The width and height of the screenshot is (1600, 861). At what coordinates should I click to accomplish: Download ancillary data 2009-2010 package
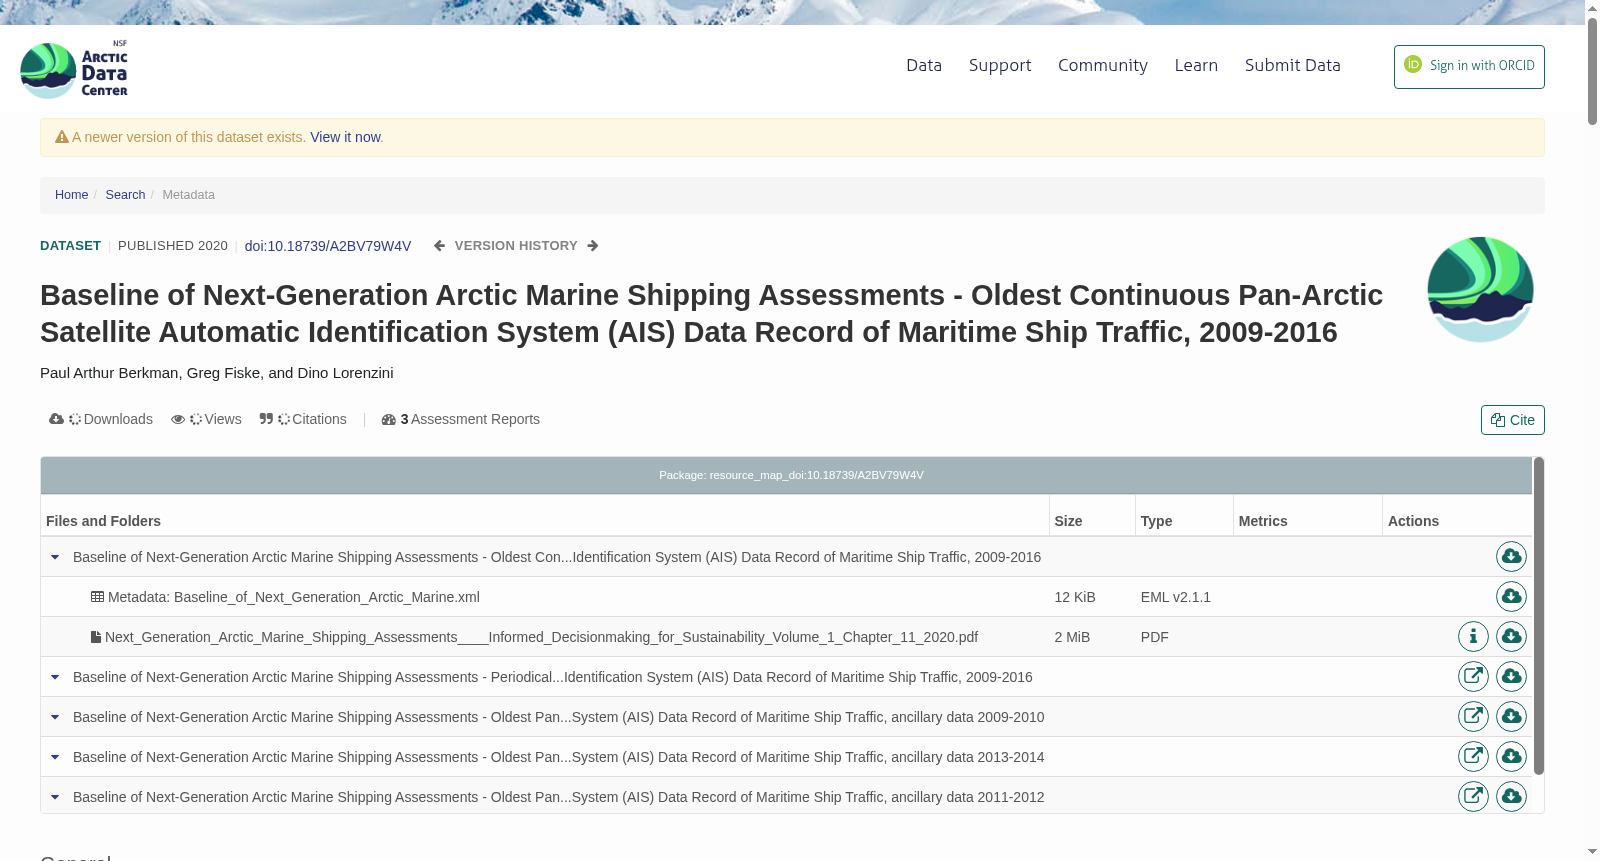pos(1511,716)
